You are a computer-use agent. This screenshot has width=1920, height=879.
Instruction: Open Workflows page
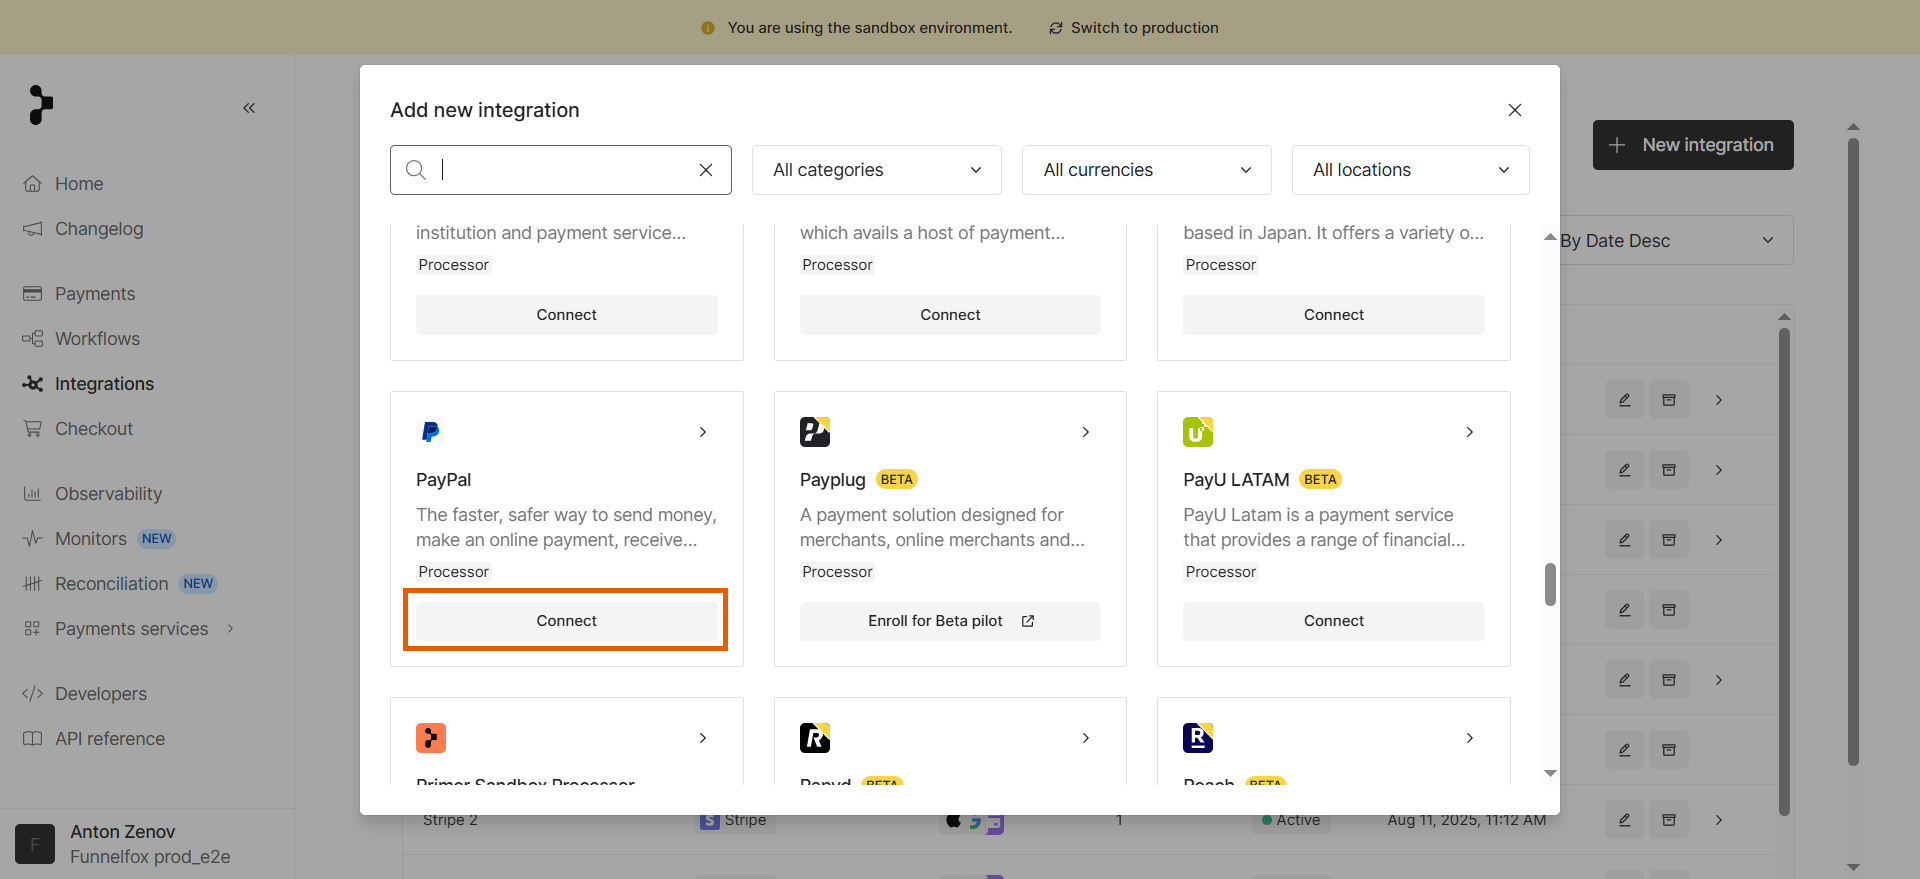tap(97, 339)
